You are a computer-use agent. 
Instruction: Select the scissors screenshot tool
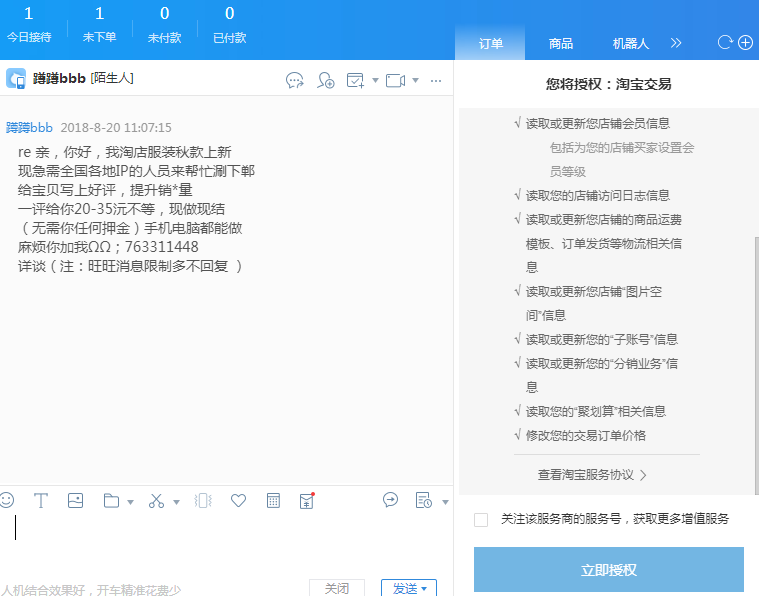click(156, 501)
